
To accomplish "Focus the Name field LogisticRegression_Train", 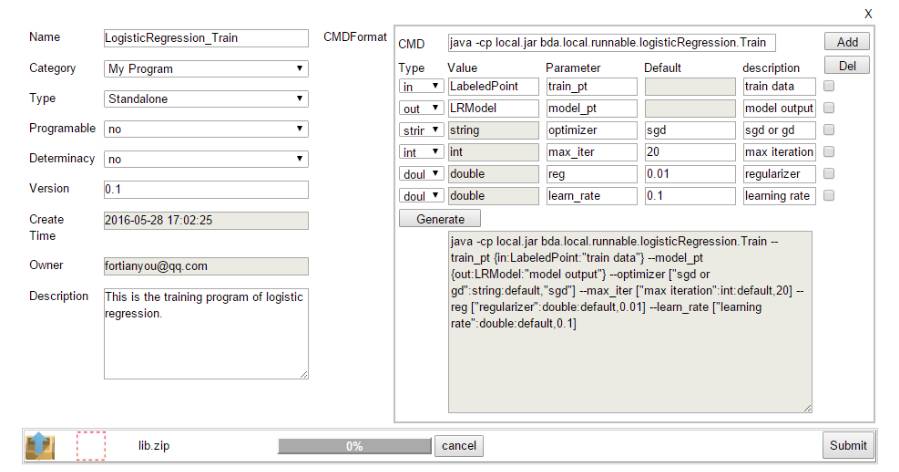I will pyautogui.click(x=206, y=38).
